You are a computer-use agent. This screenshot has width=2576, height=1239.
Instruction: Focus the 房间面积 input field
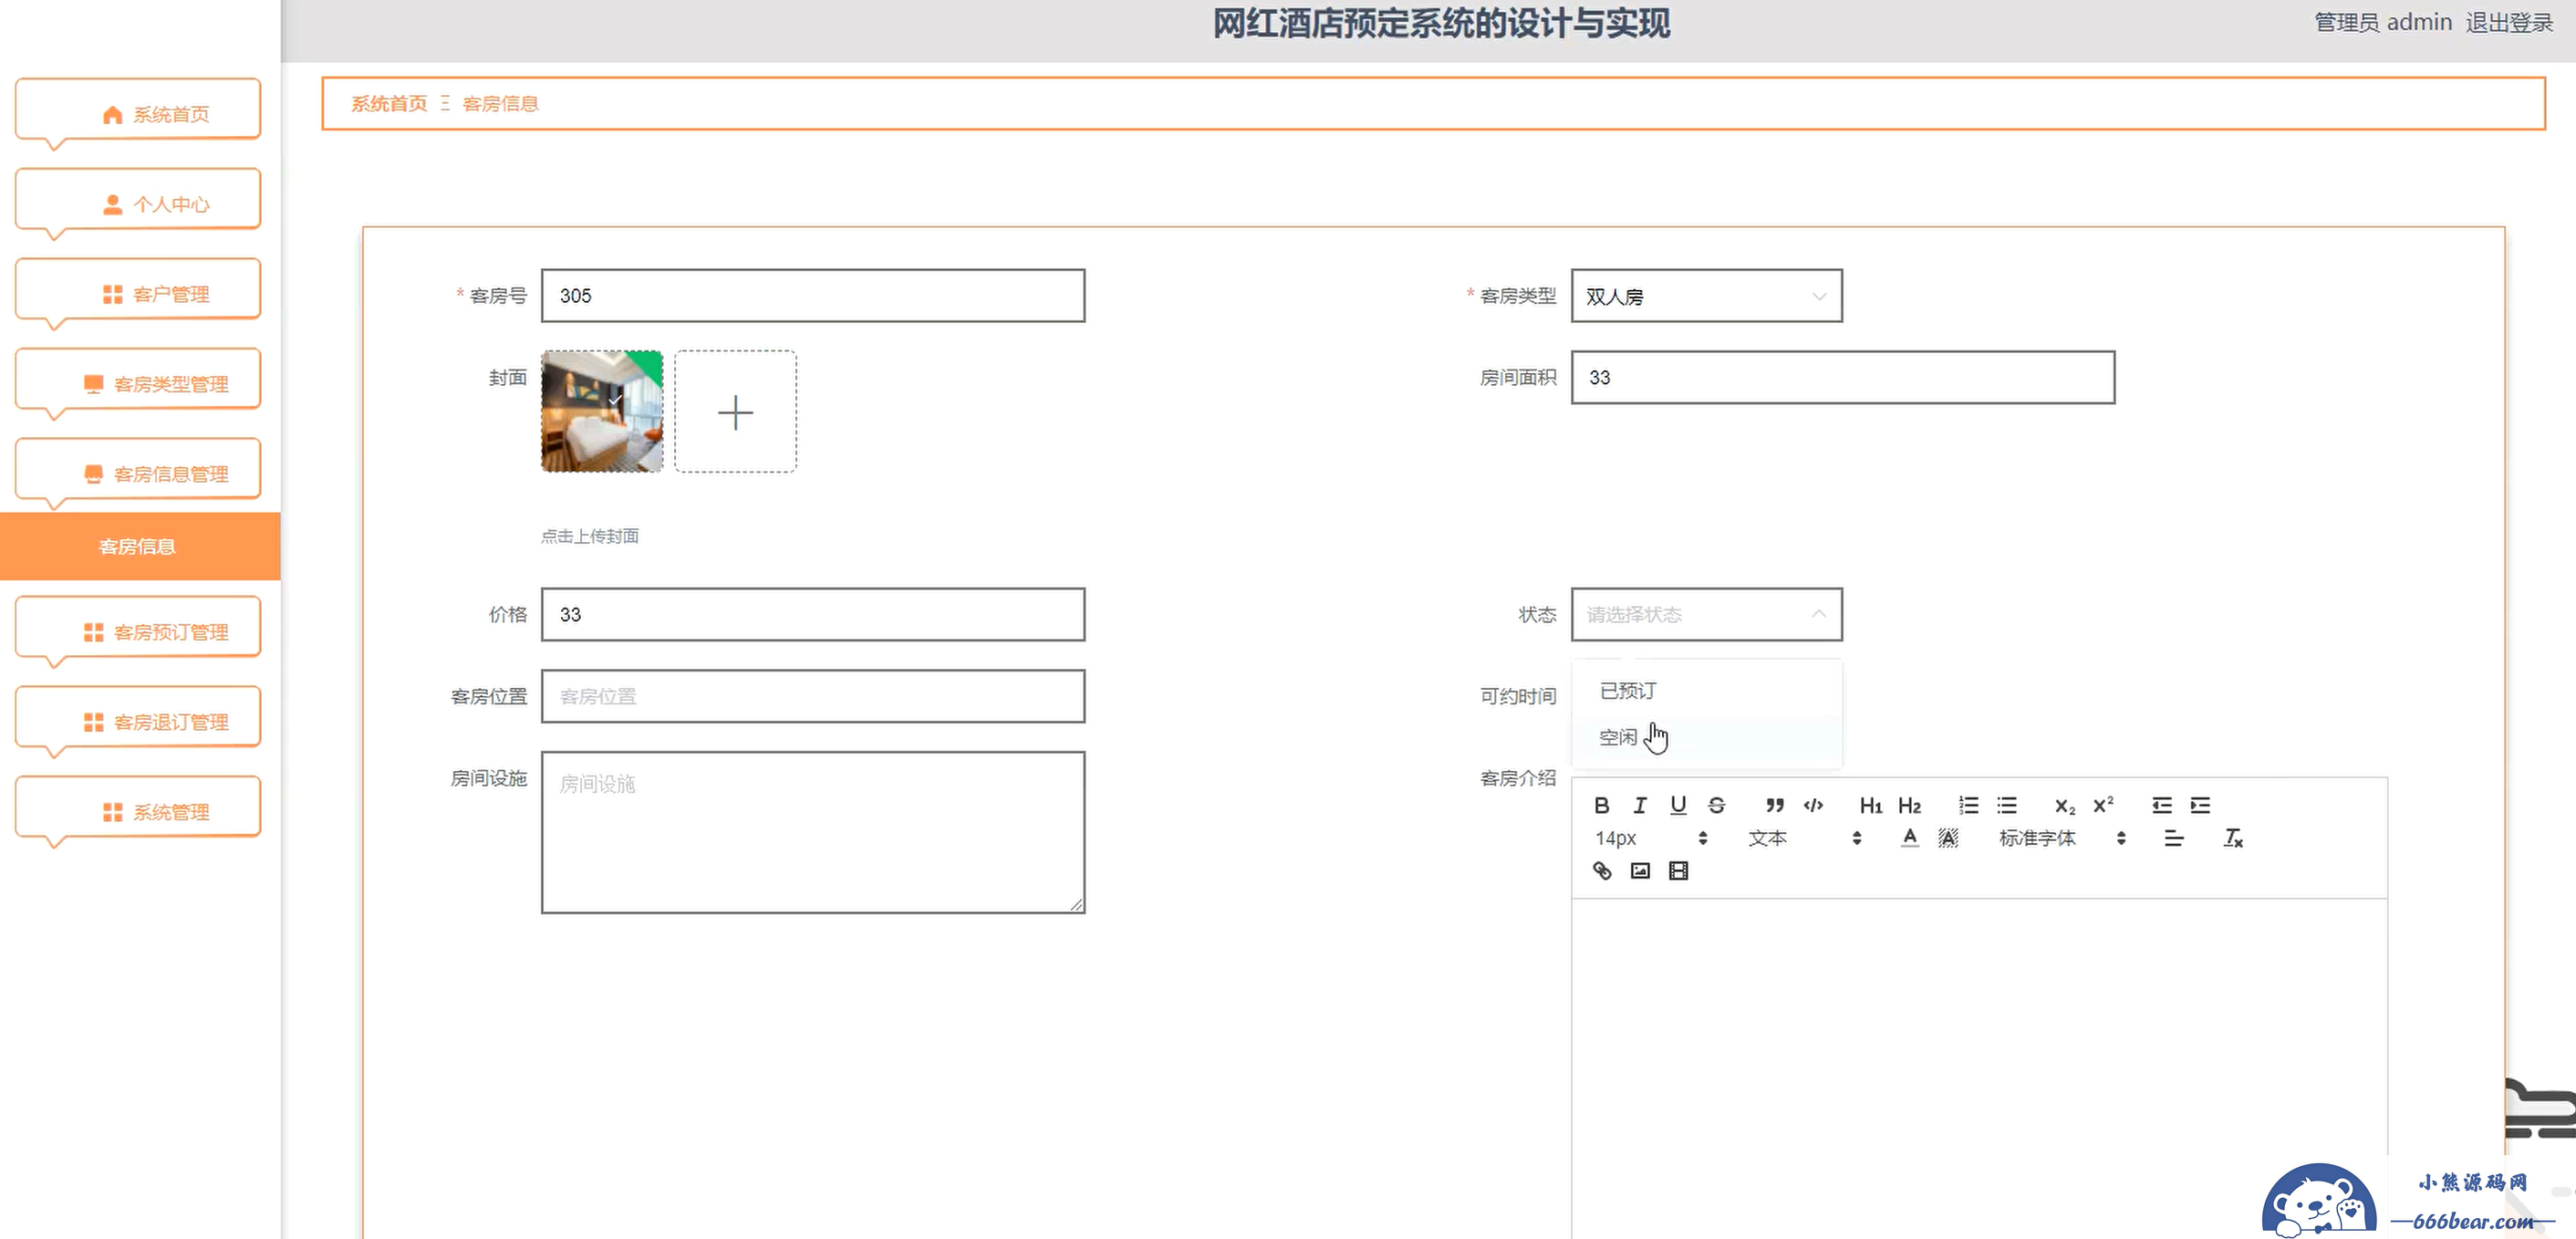[x=1842, y=377]
